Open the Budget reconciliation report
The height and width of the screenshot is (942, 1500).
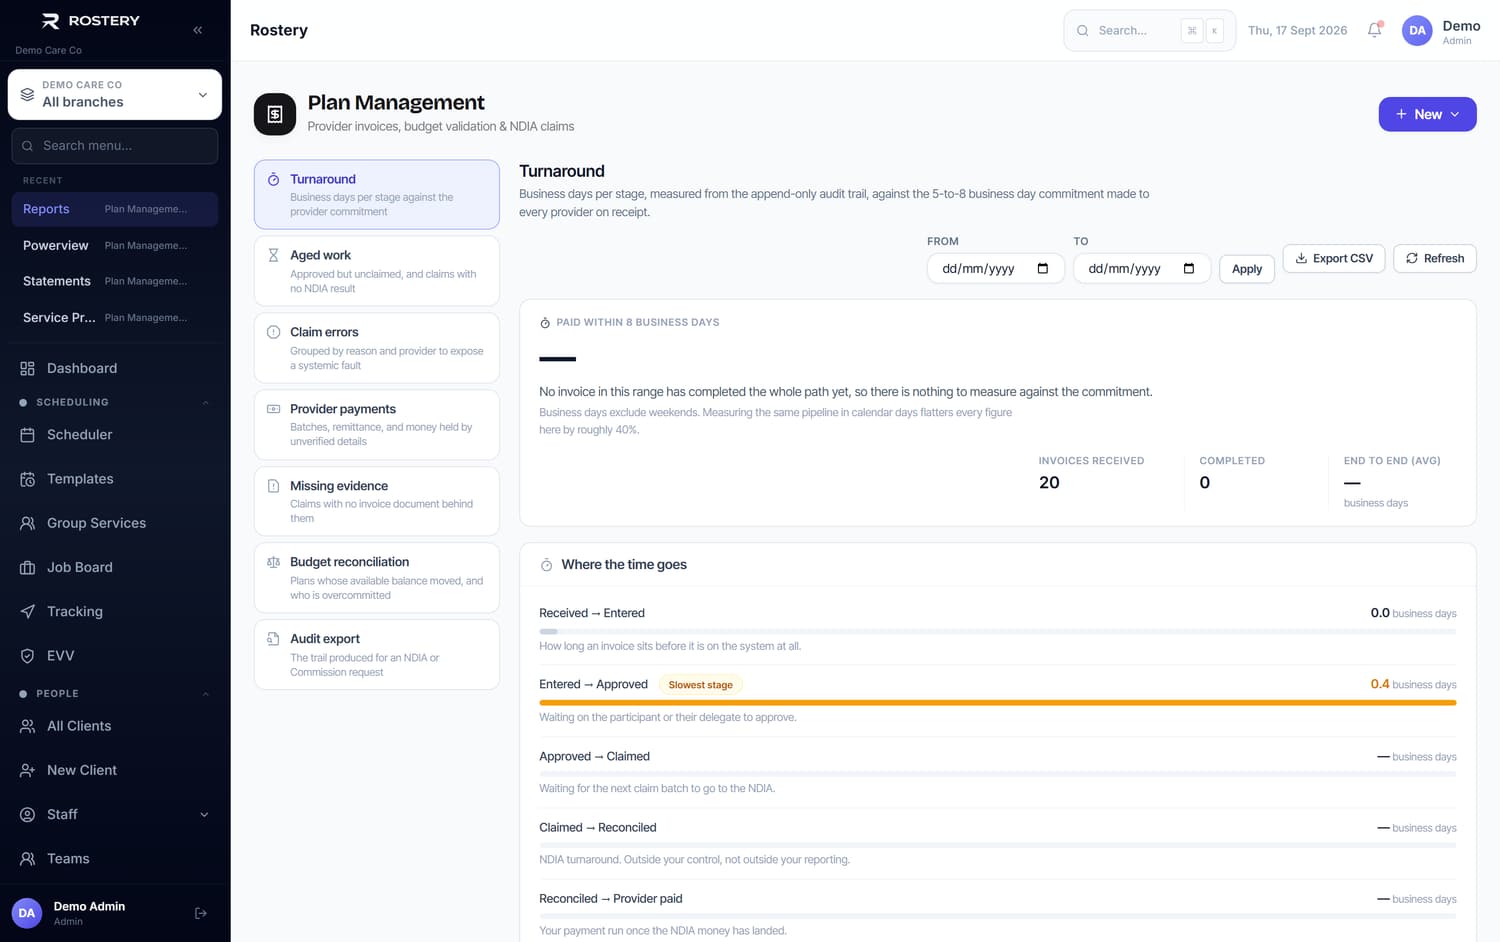tap(377, 578)
